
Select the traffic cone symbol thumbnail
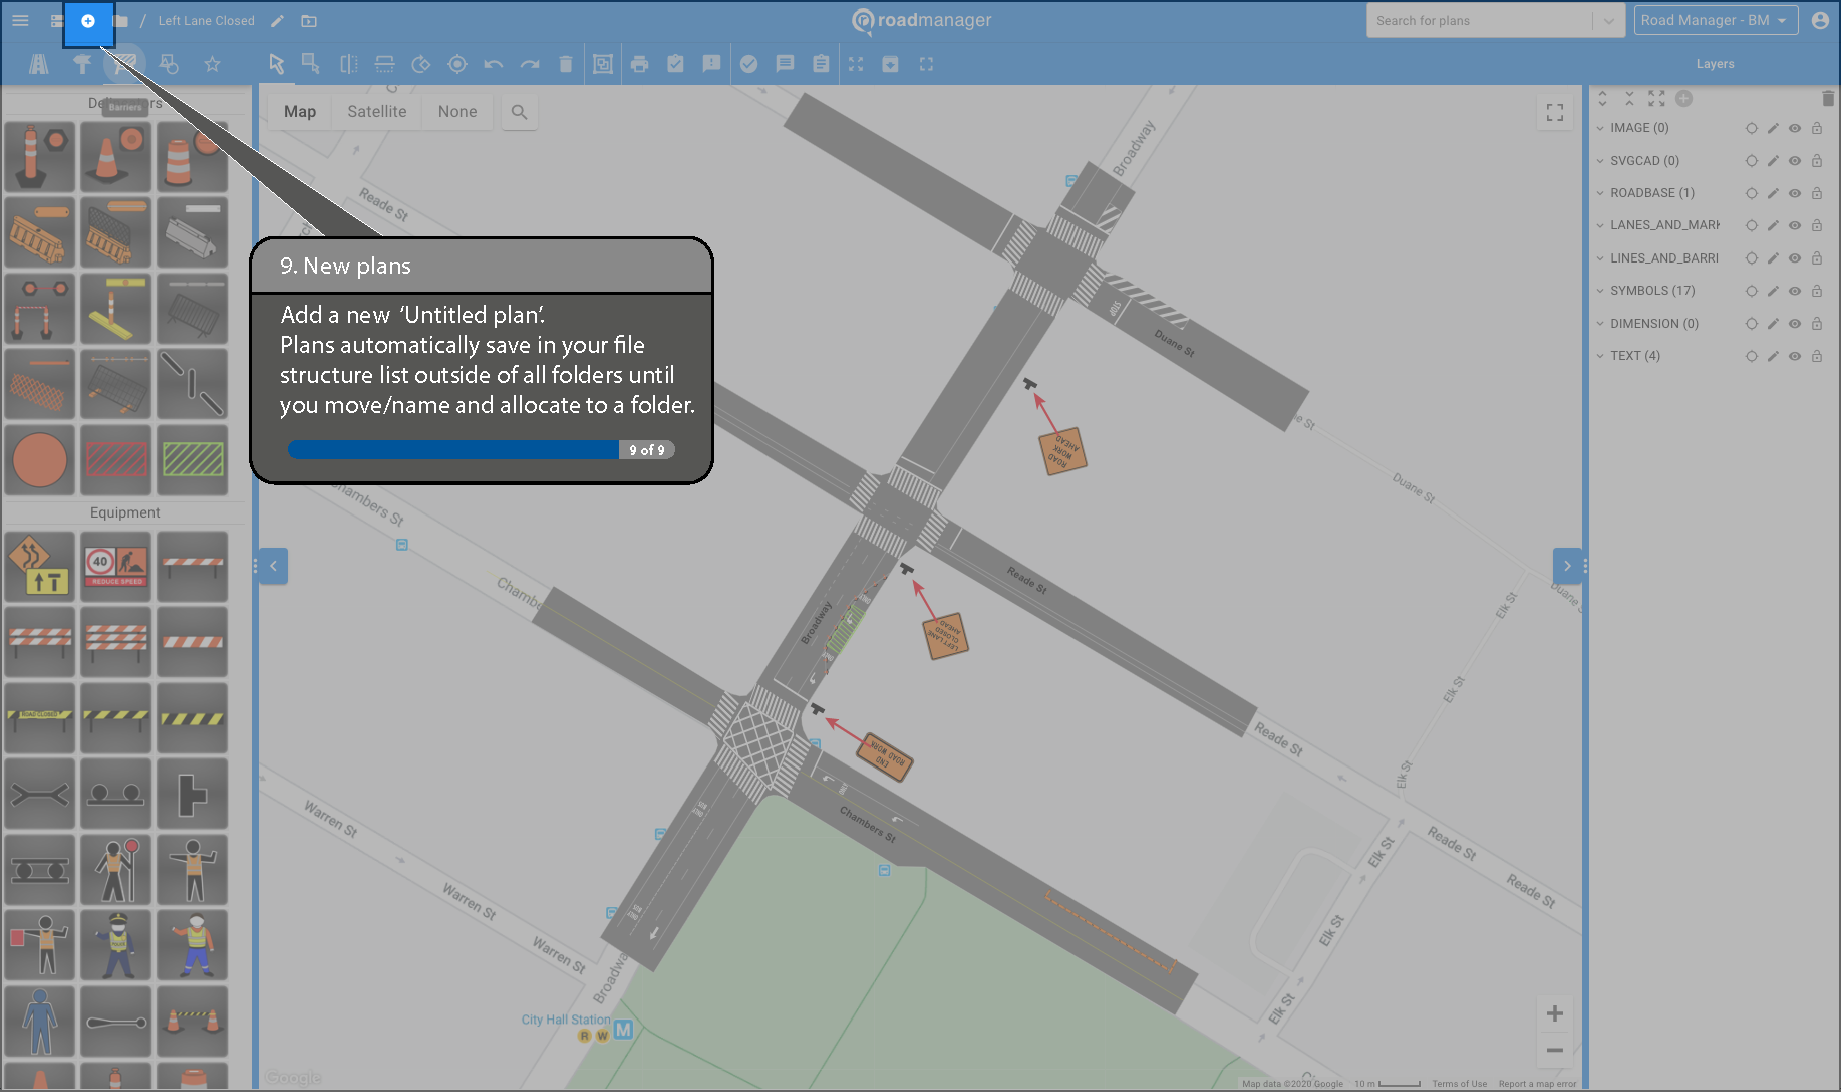[x=116, y=157]
